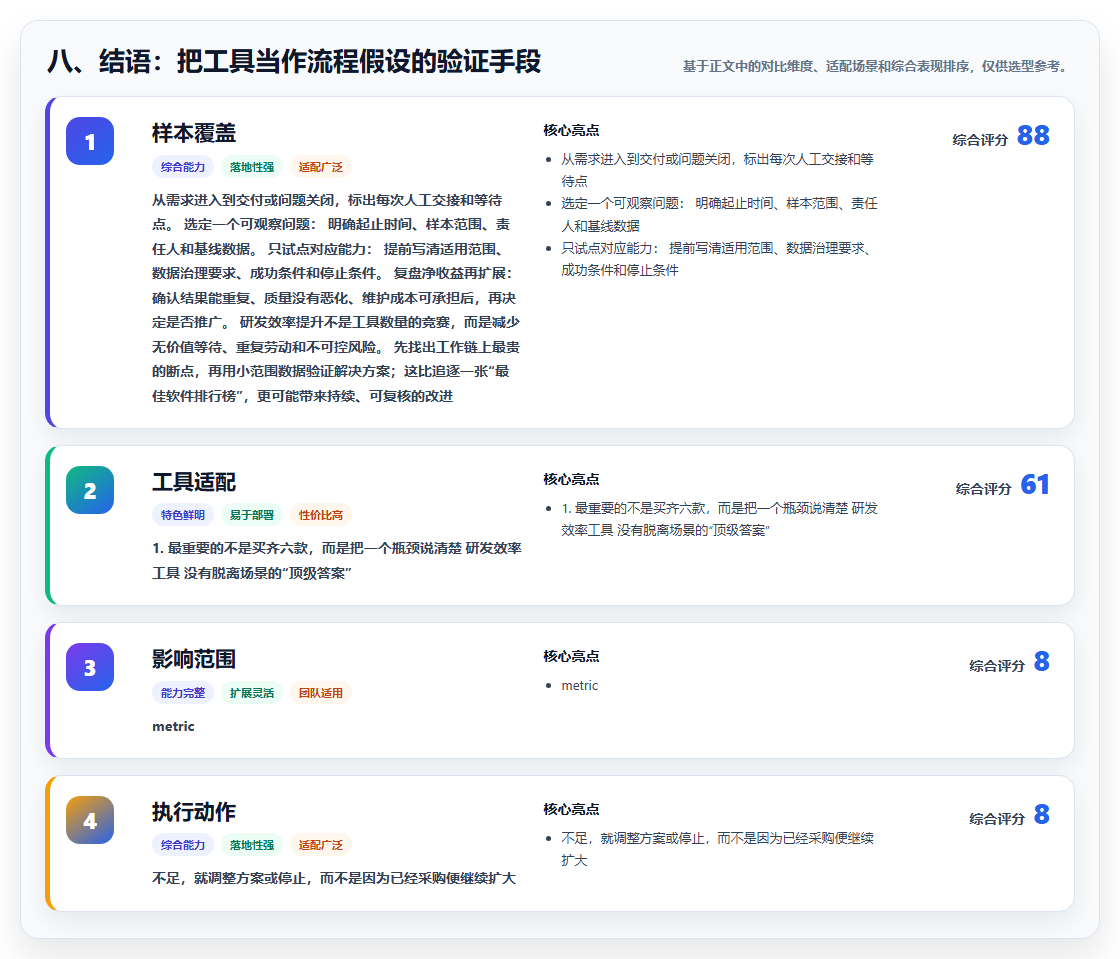Click the score value 88
The width and height of the screenshot is (1120, 959).
1033,136
